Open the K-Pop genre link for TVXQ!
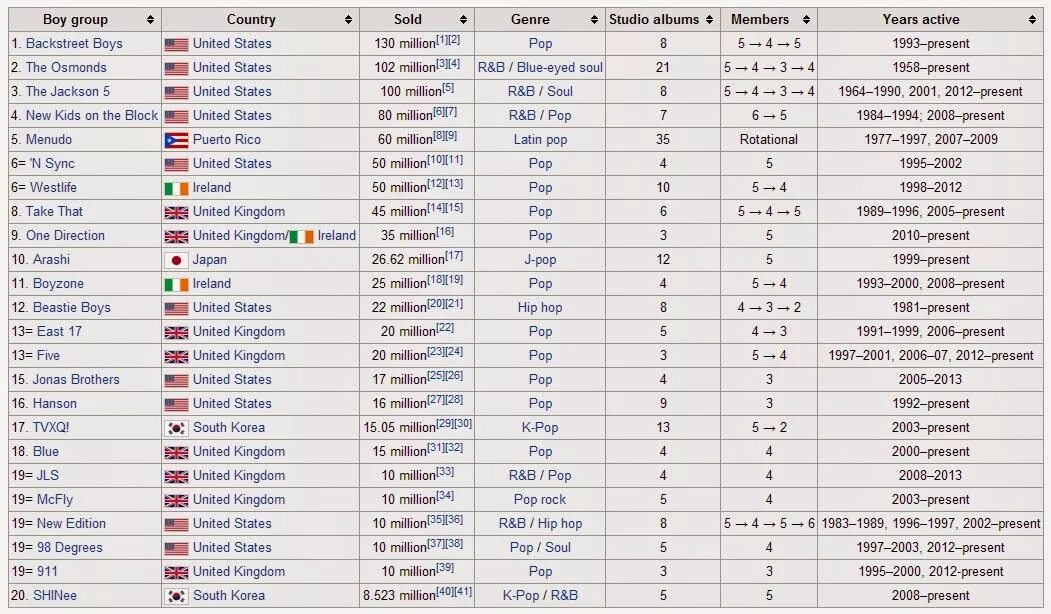Screen dimensions: 1051x614 540,427
